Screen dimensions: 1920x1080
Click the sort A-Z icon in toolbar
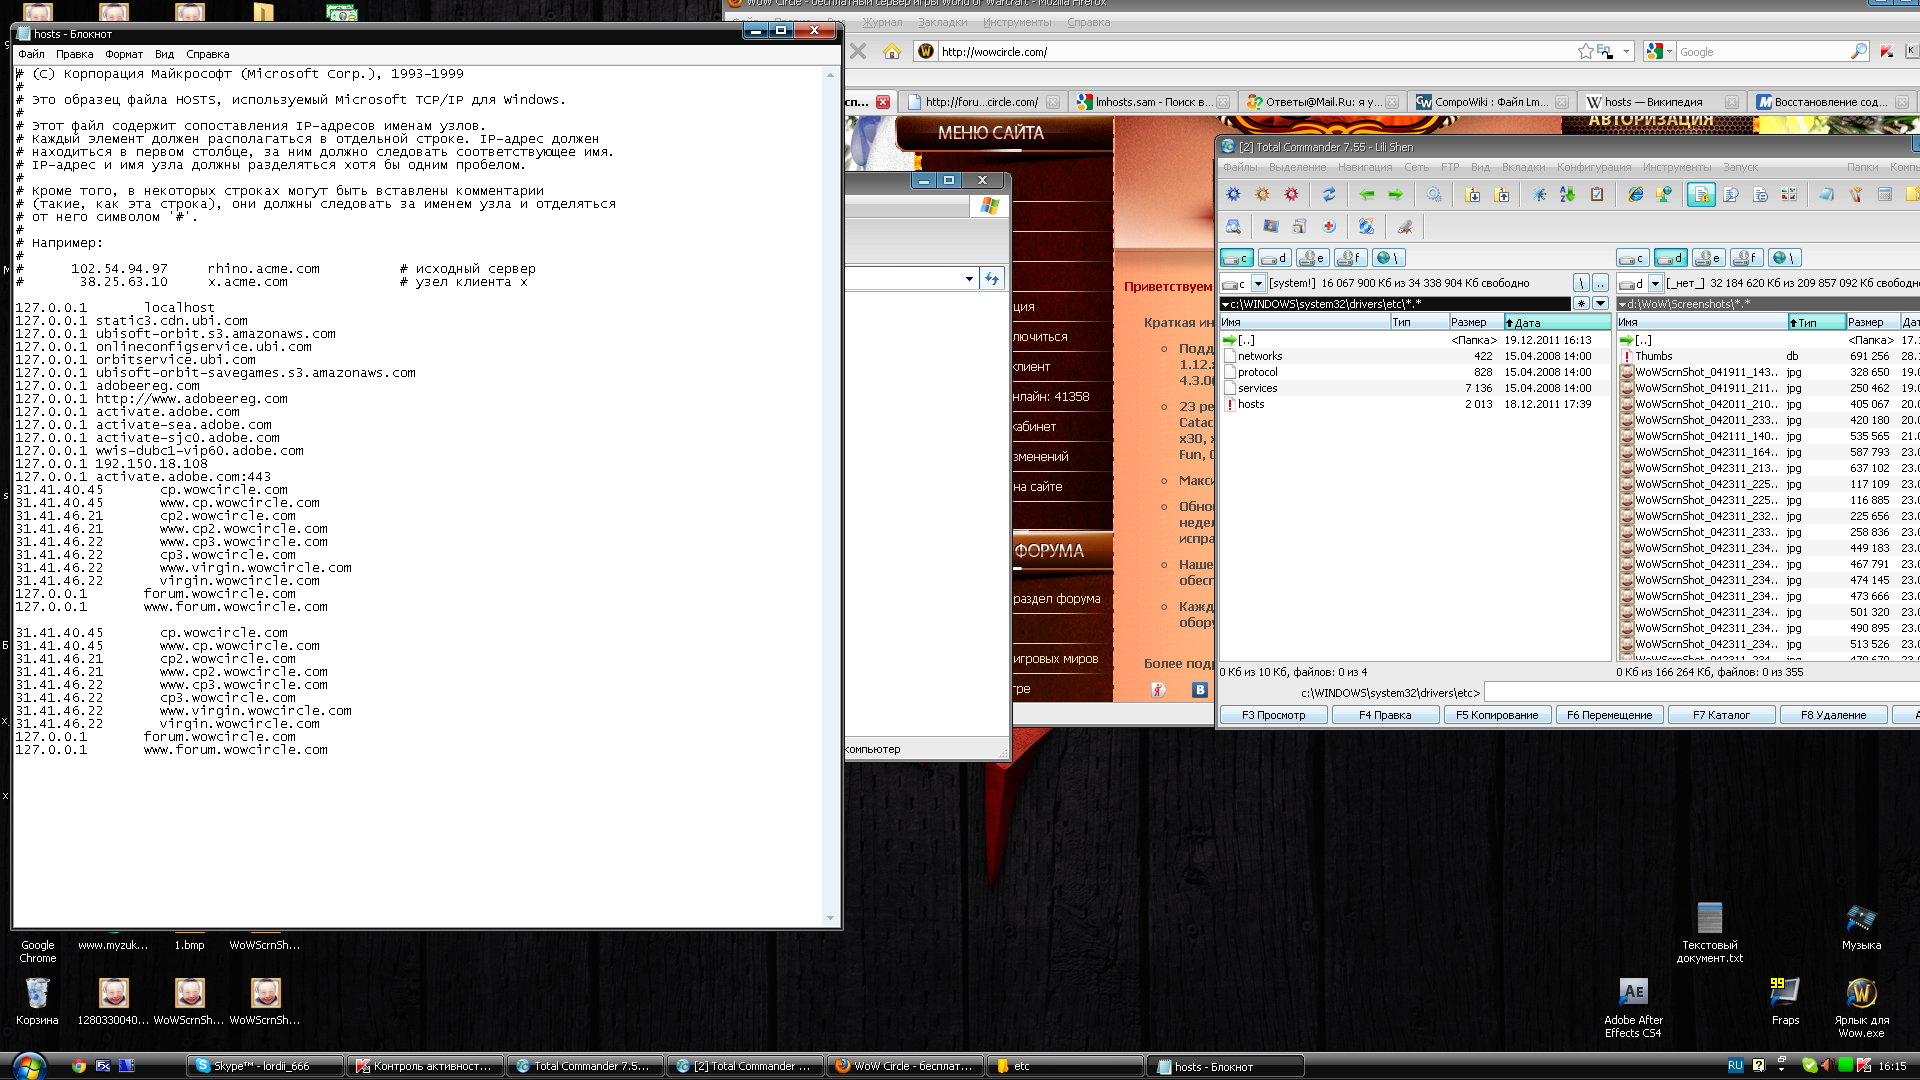[x=1567, y=195]
